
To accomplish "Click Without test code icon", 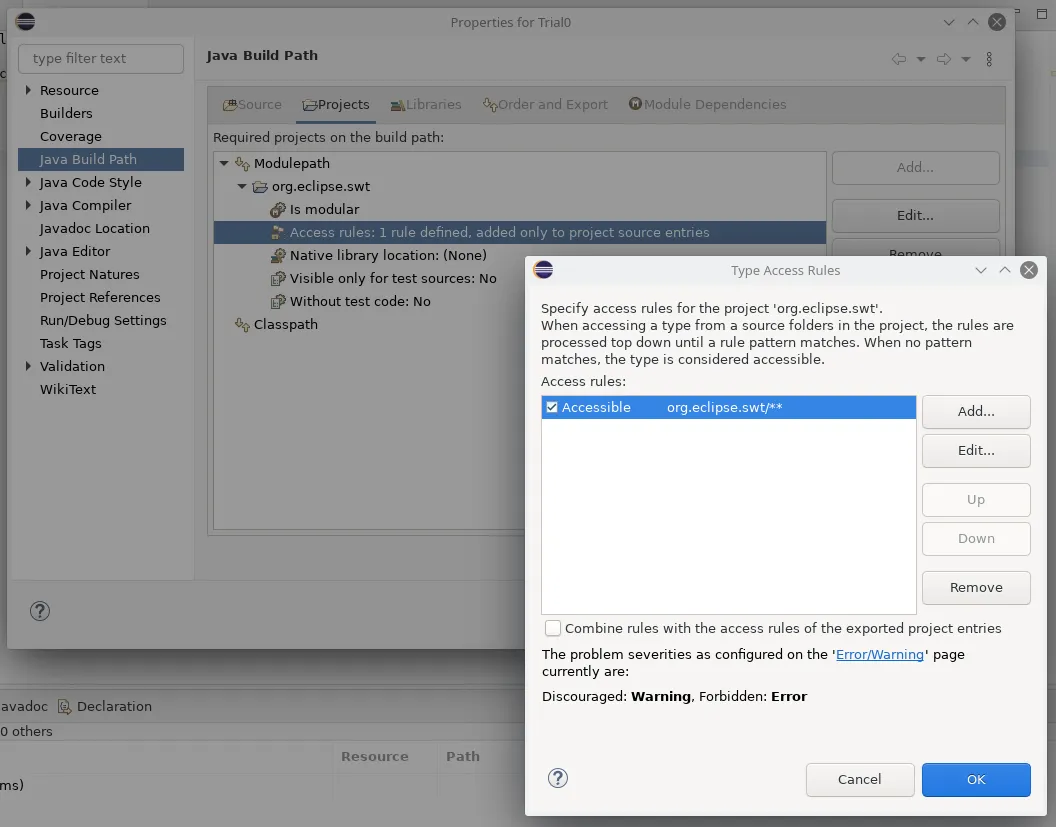I will tap(277, 301).
